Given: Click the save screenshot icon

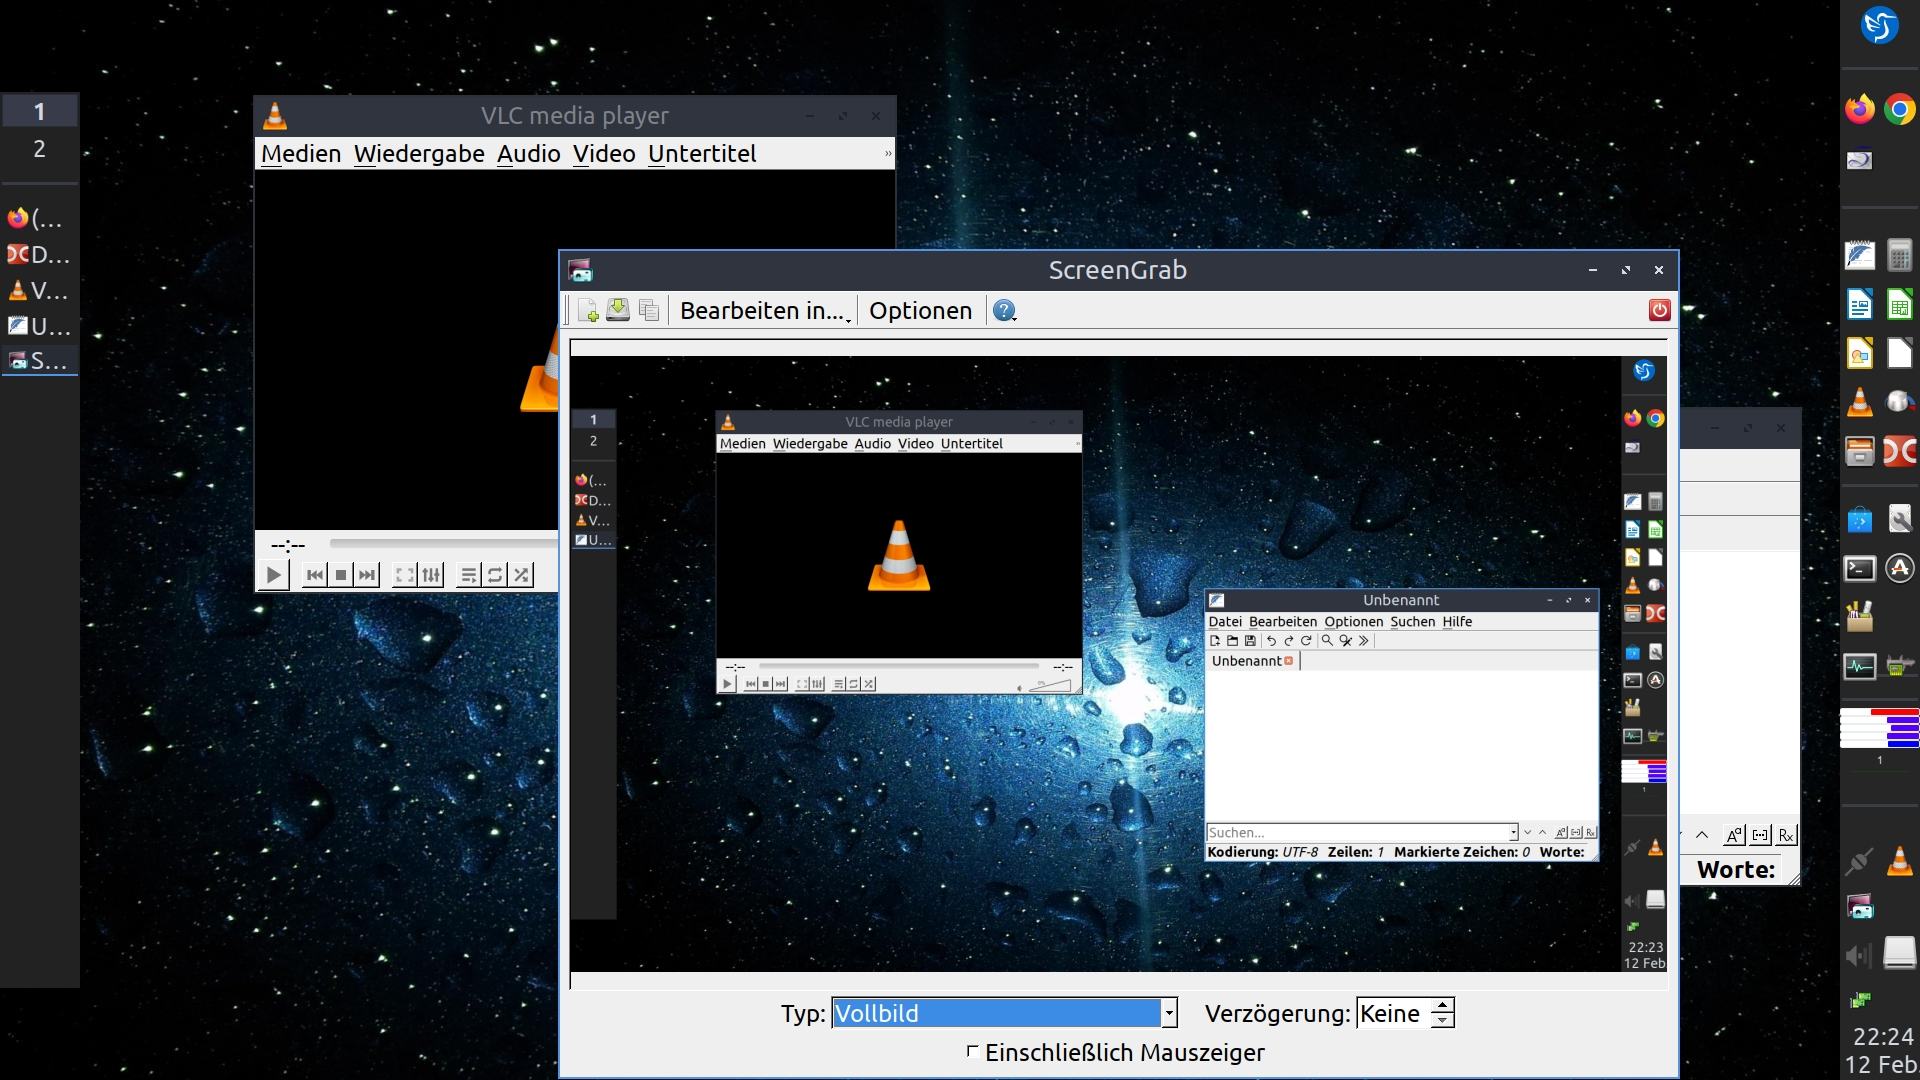Looking at the screenshot, I should click(x=618, y=311).
